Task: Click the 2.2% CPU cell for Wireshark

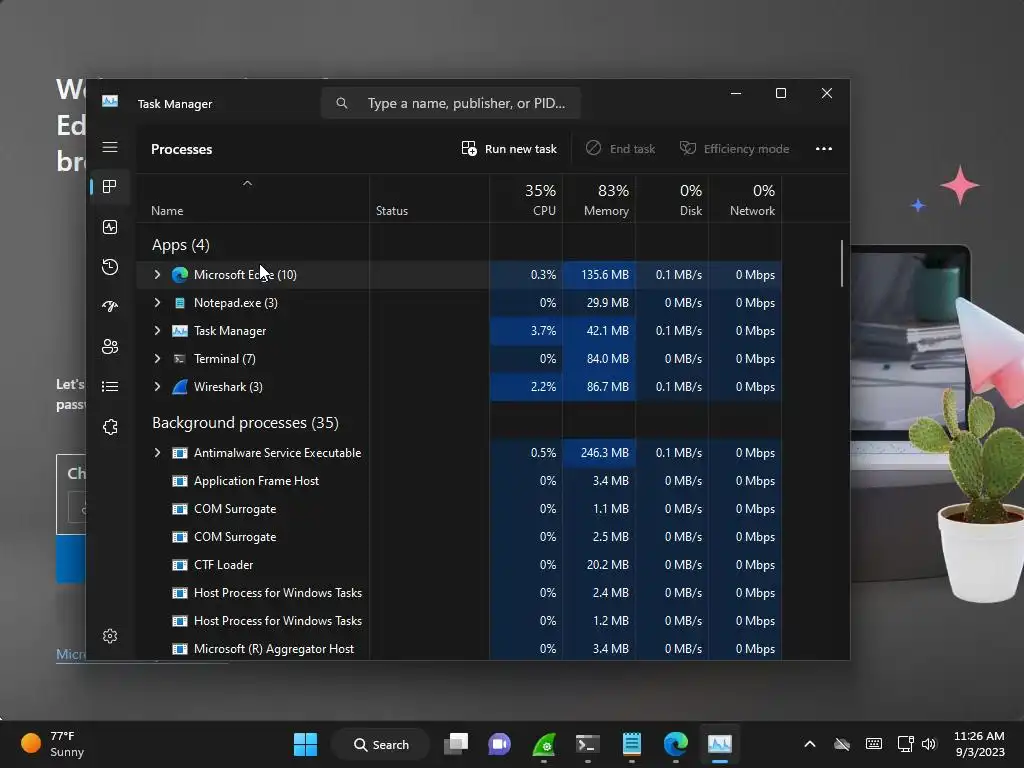Action: tap(526, 387)
